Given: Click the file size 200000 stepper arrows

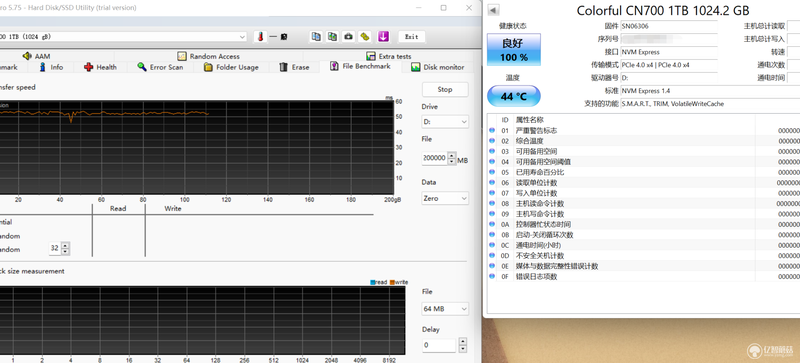Looking at the screenshot, I should 452,159.
